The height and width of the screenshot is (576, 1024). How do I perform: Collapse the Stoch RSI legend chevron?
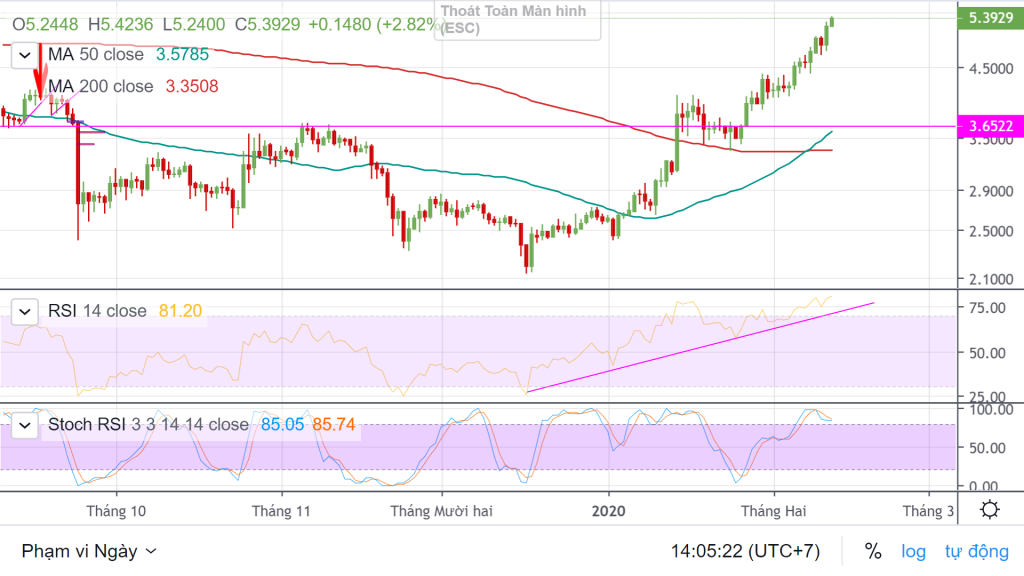coord(25,425)
